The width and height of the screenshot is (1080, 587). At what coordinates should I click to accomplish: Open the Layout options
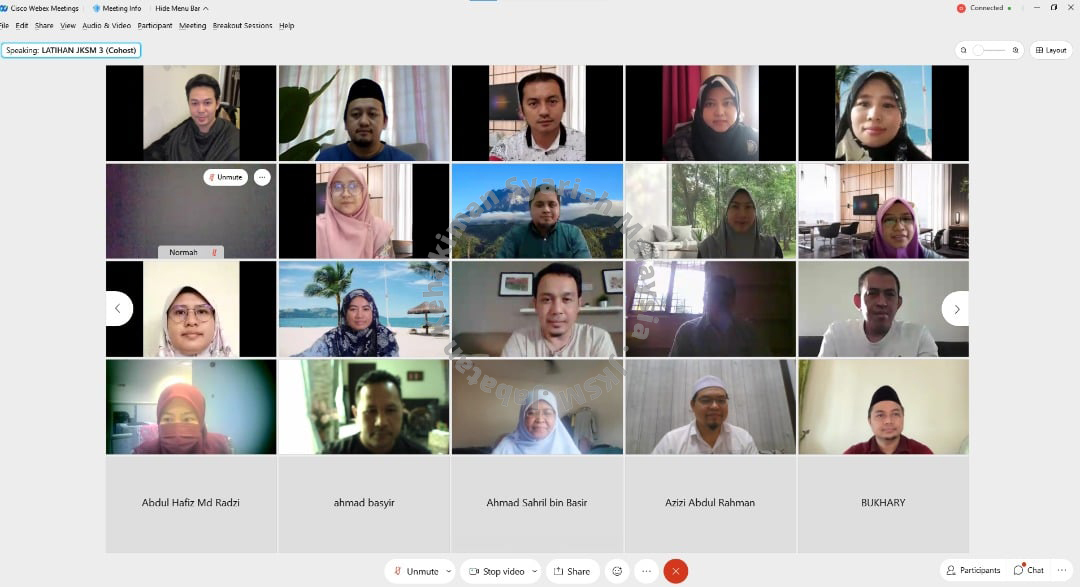click(1051, 50)
